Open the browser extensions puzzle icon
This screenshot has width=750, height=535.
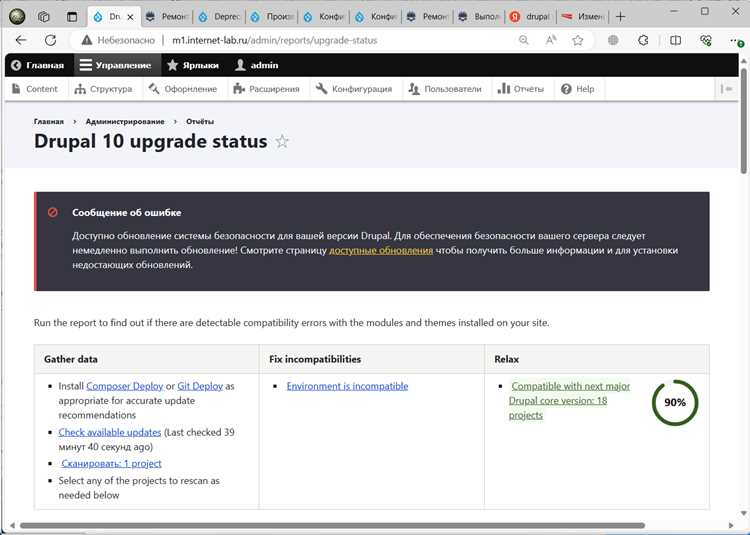[643, 40]
